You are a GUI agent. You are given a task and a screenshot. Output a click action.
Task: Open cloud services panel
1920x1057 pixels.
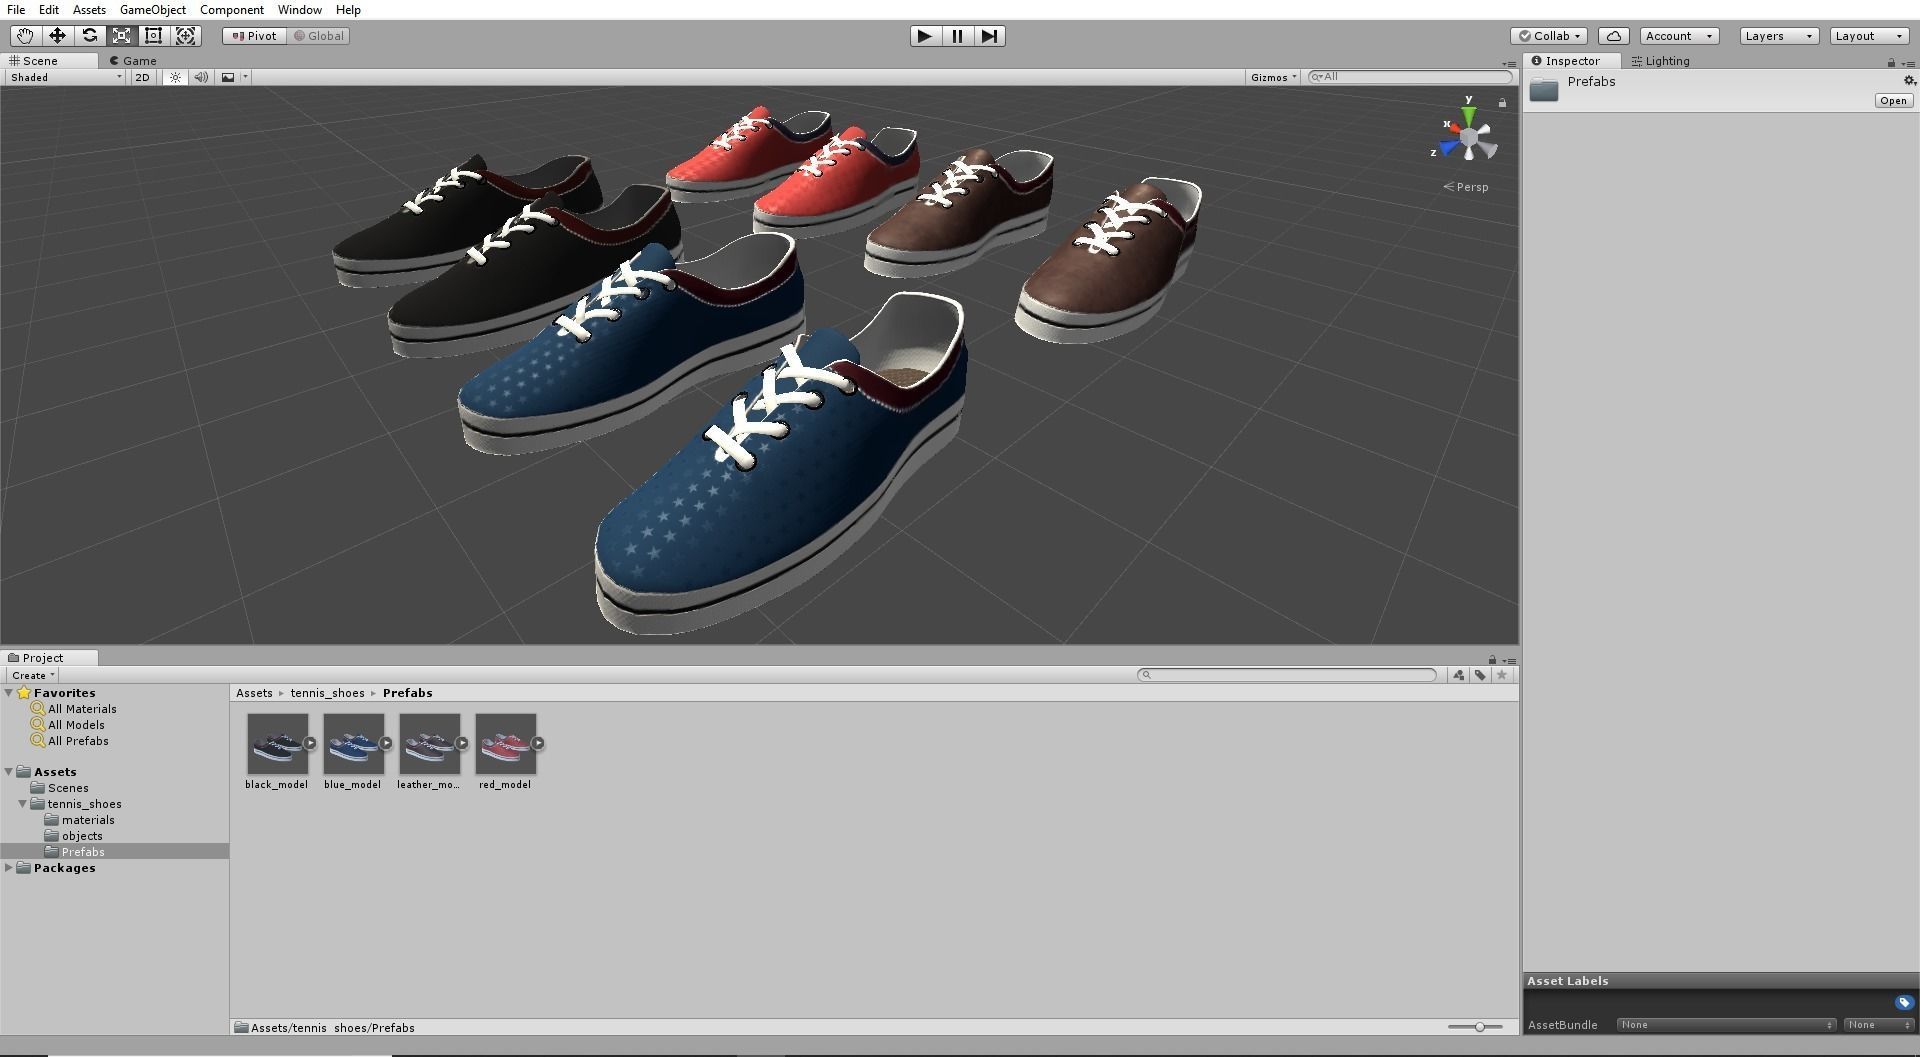pos(1613,36)
